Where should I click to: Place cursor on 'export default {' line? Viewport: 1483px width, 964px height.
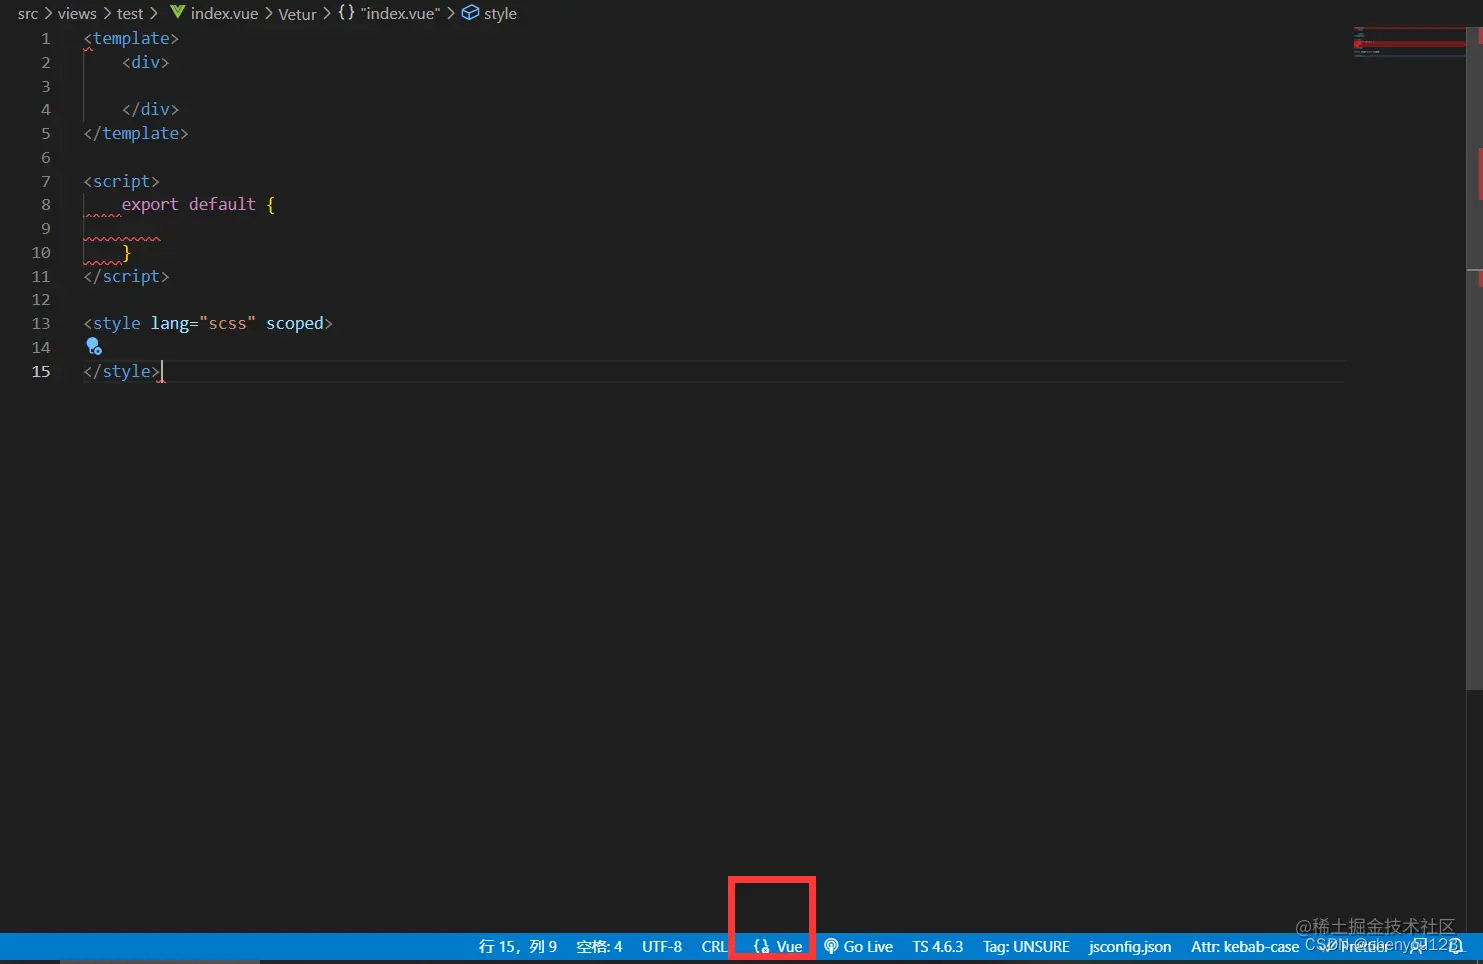[198, 204]
